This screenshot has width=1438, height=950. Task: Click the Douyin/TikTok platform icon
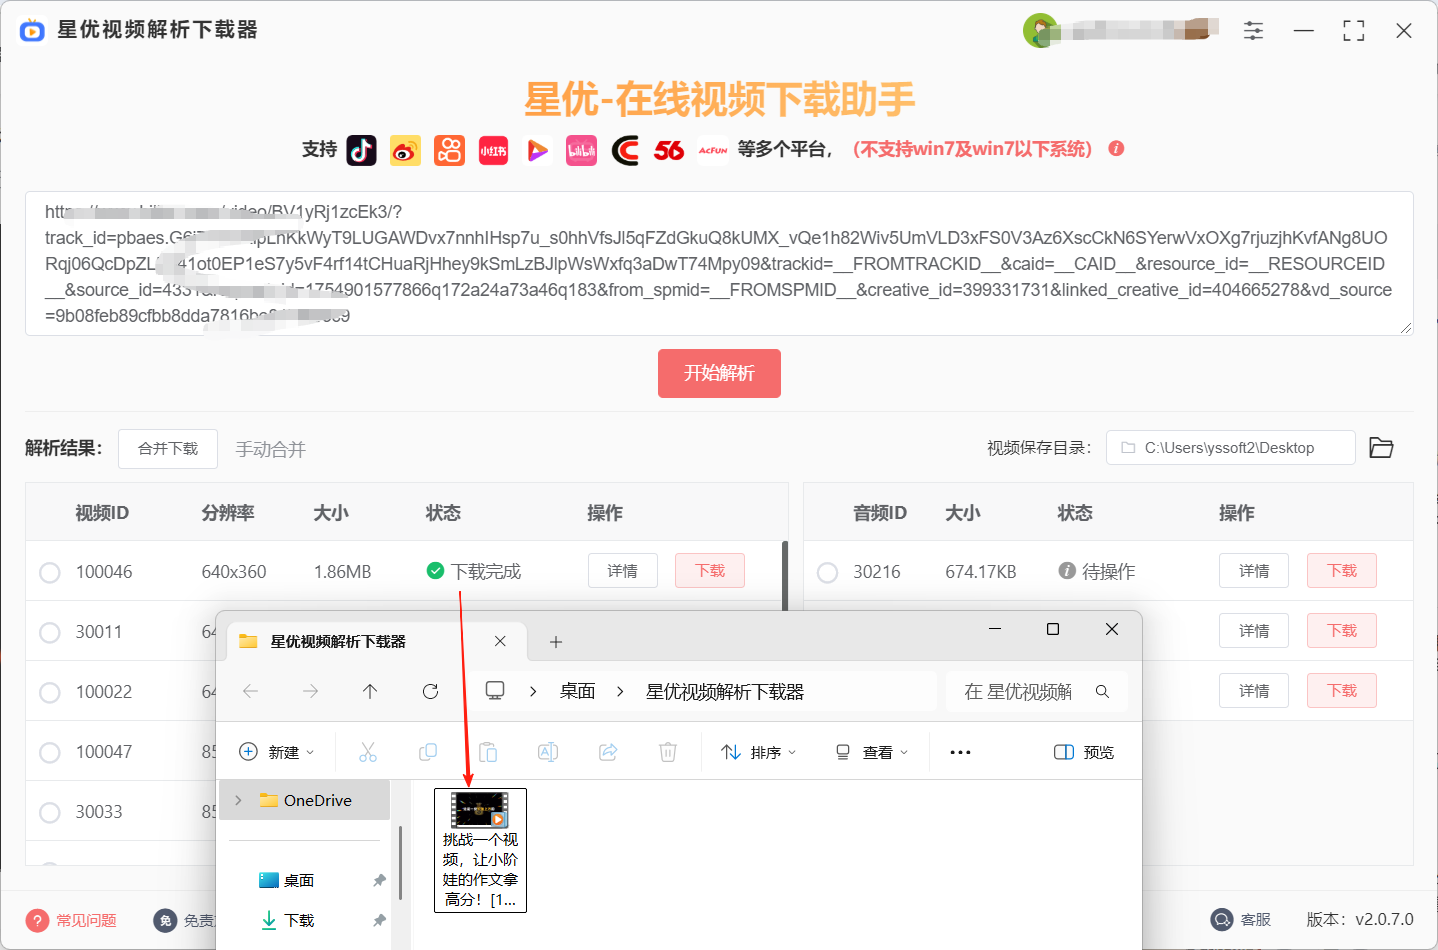pyautogui.click(x=361, y=150)
